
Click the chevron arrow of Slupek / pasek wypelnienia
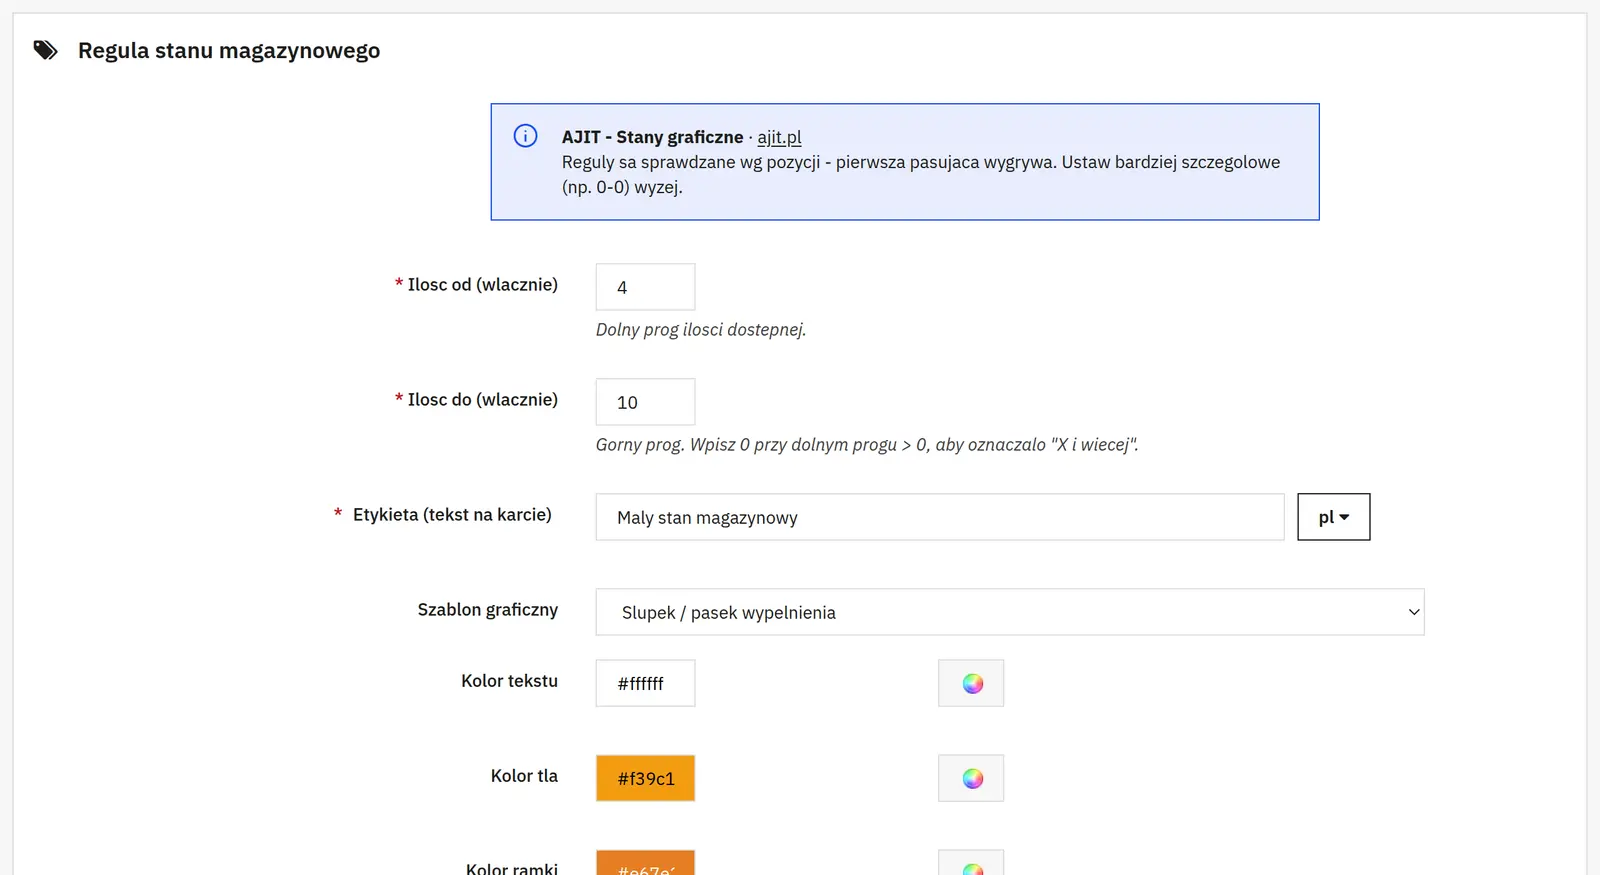(x=1414, y=612)
